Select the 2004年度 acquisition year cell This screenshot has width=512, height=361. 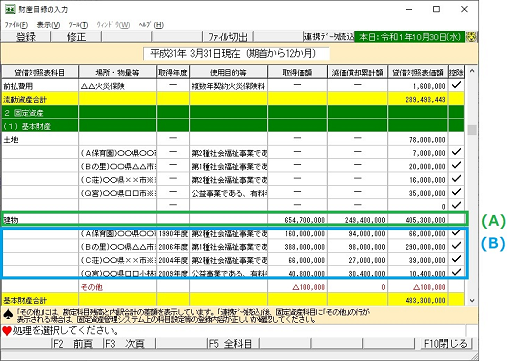pos(173,260)
